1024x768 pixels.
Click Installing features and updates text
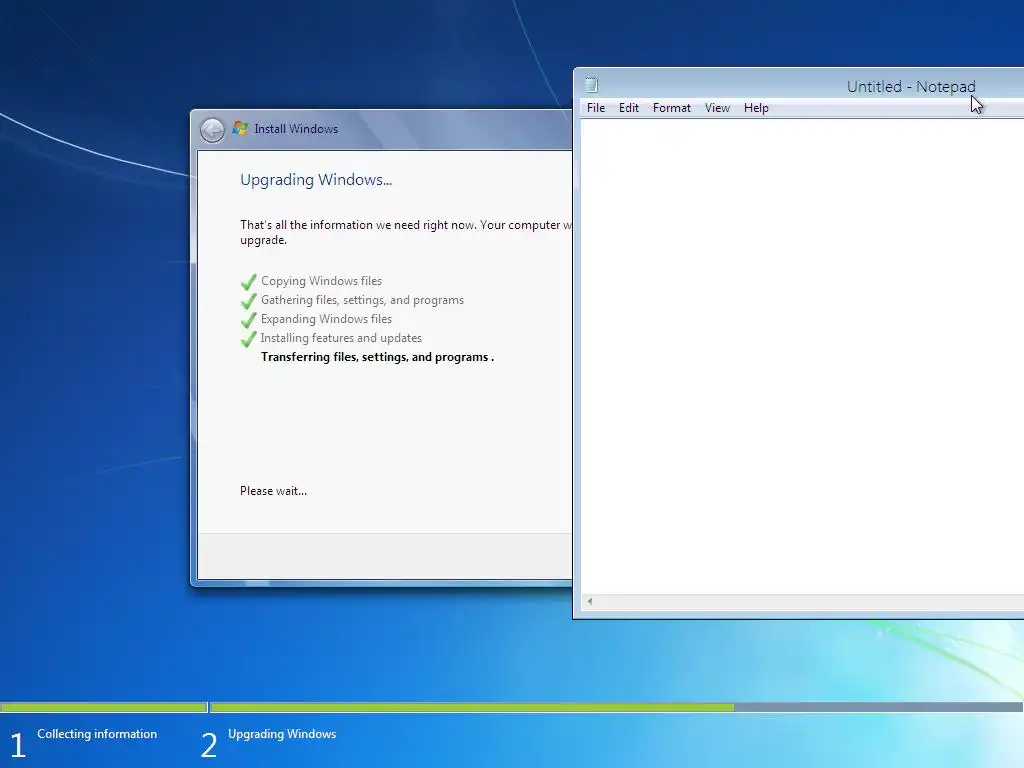pos(341,338)
